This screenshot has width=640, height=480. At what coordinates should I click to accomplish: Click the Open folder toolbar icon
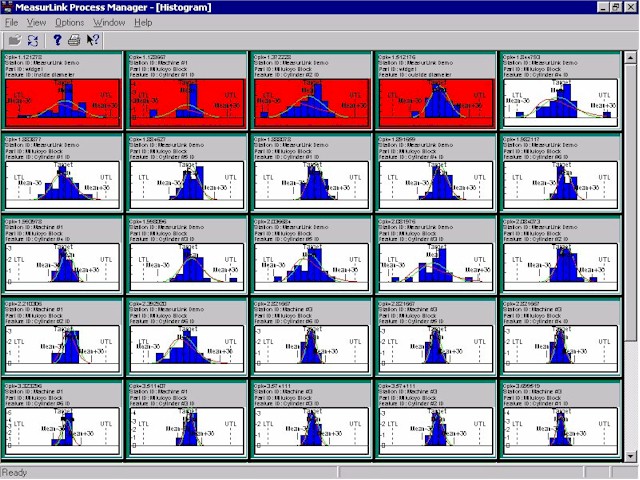coord(13,40)
